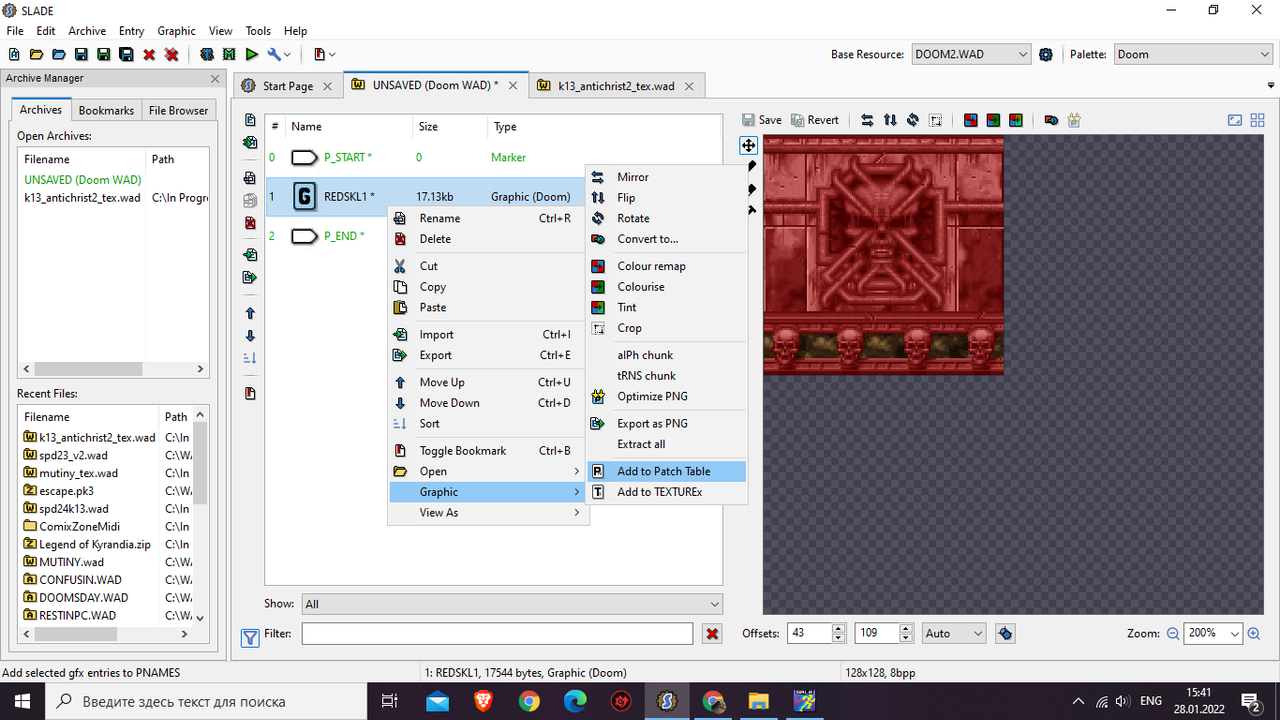Click the single red X Close archive icon
The width and height of the screenshot is (1280, 720).
pos(149,54)
